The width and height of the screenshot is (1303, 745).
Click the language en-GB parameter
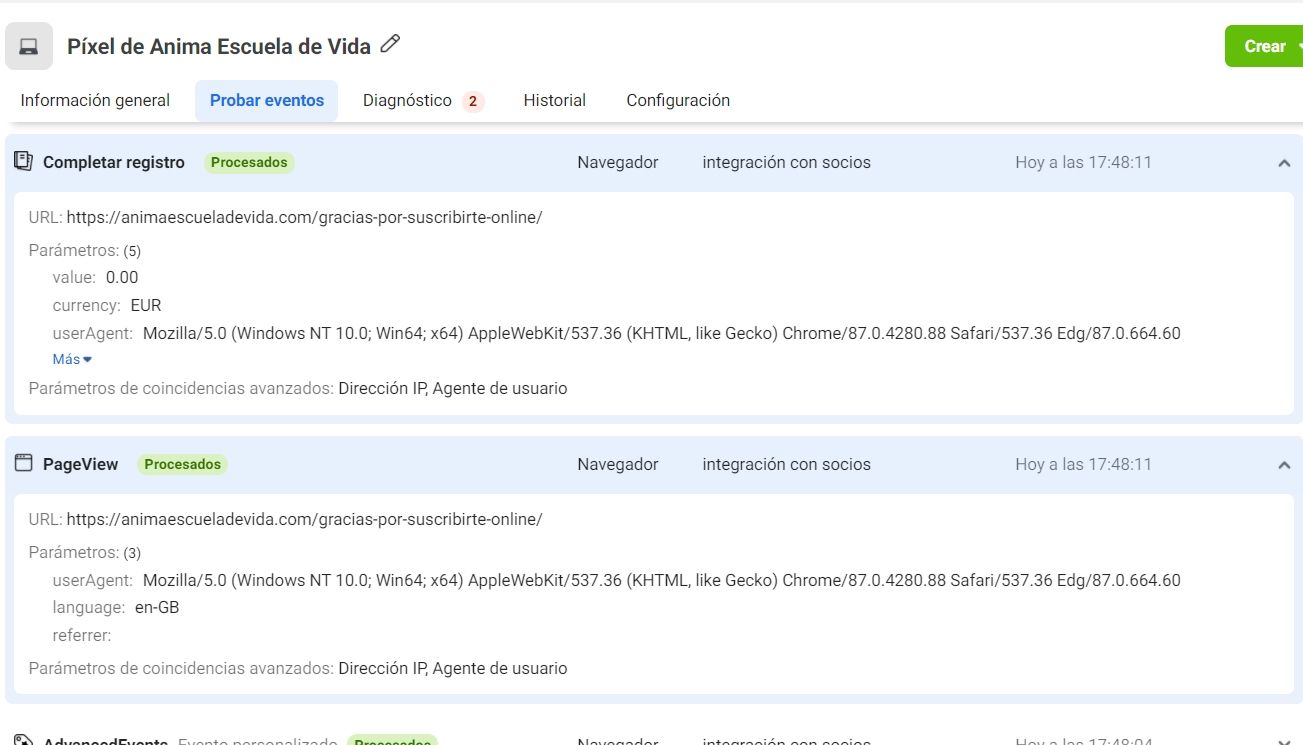[x=116, y=607]
